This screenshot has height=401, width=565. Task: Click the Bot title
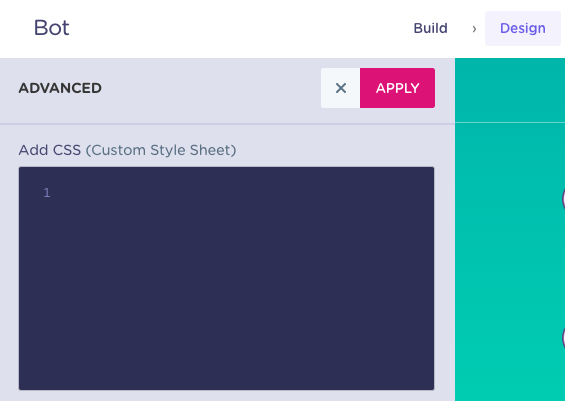(x=52, y=28)
